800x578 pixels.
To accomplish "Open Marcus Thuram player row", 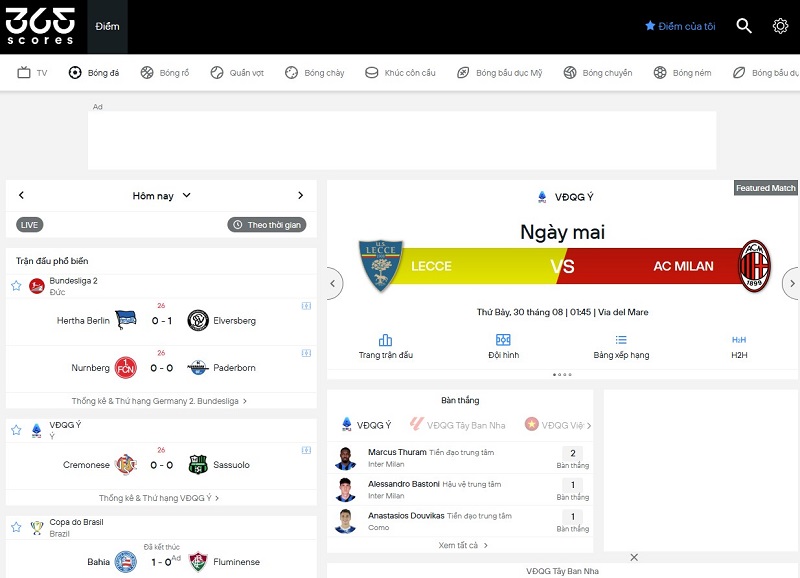I will tap(460, 458).
